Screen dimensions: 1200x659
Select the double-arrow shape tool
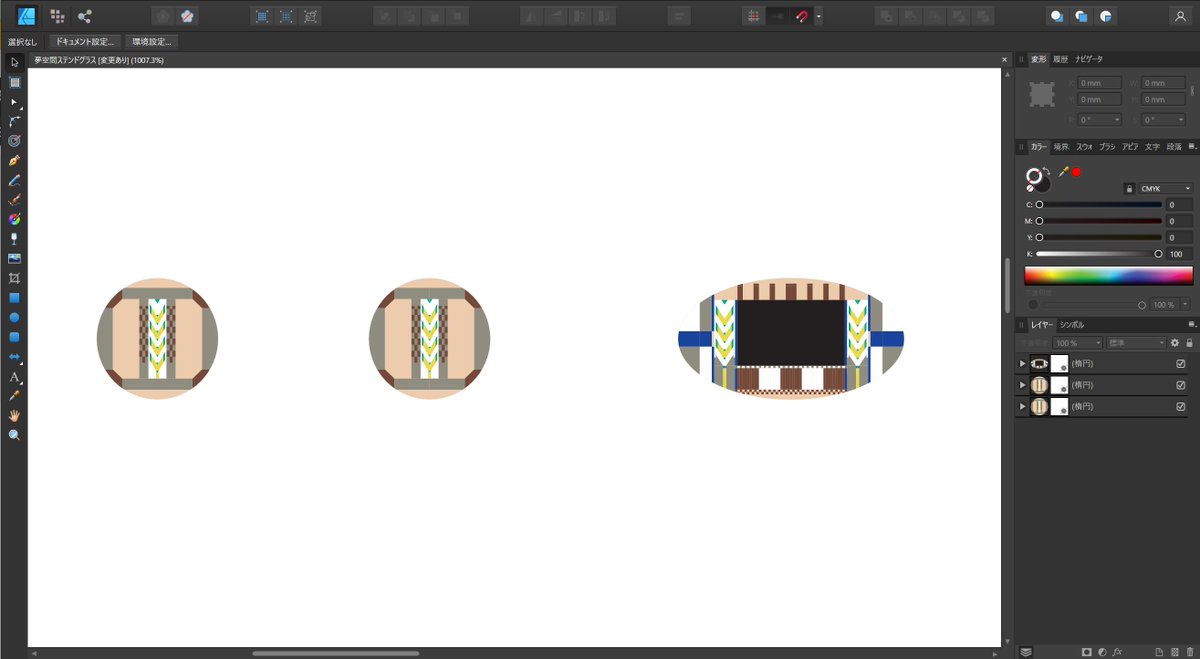point(14,357)
